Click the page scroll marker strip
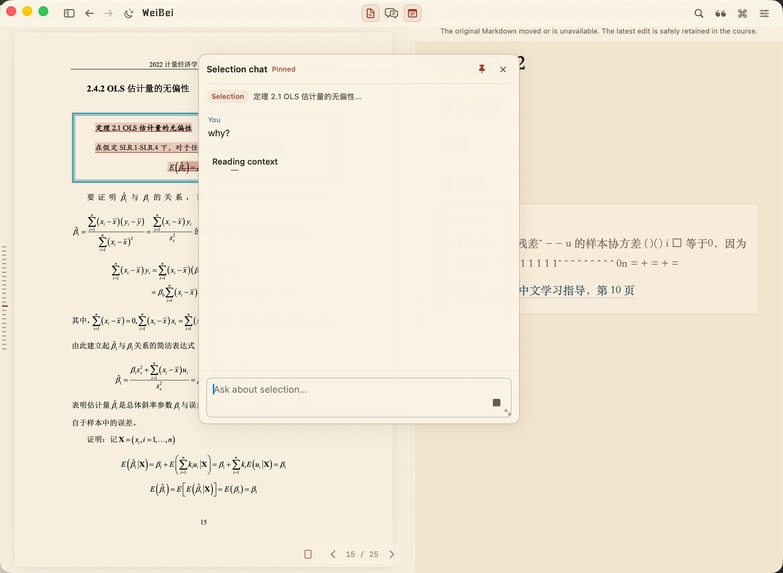The image size is (783, 573). (x=4, y=297)
